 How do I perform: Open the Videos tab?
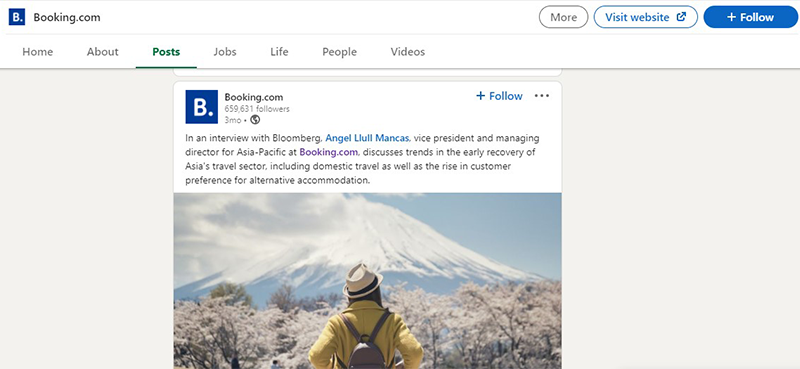pos(408,52)
